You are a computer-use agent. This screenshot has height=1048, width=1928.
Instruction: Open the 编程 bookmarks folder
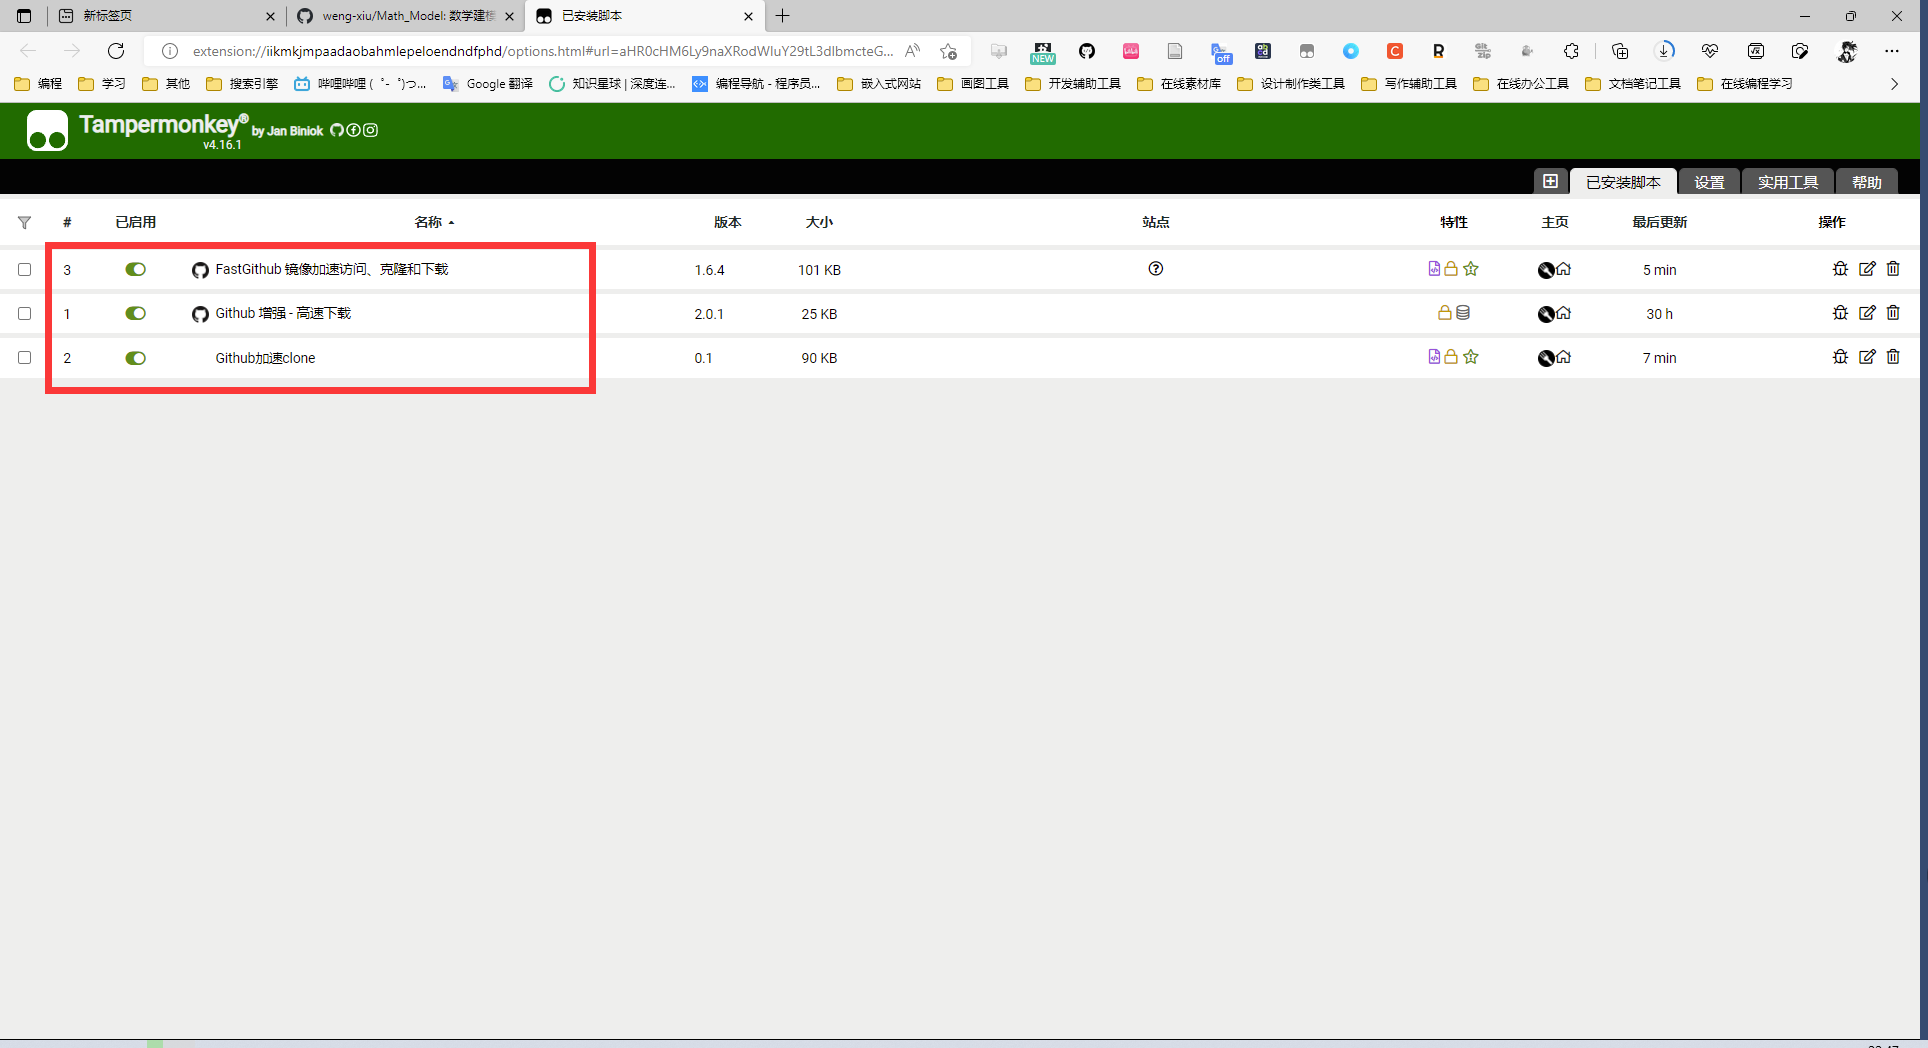click(38, 84)
